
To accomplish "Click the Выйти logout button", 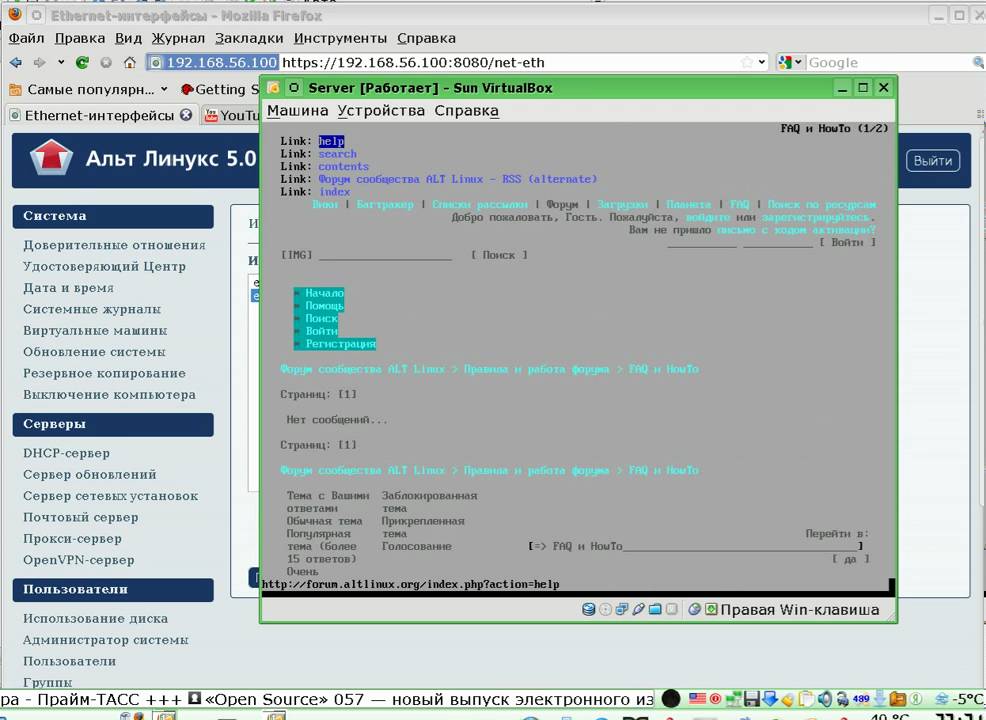I will 933,161.
